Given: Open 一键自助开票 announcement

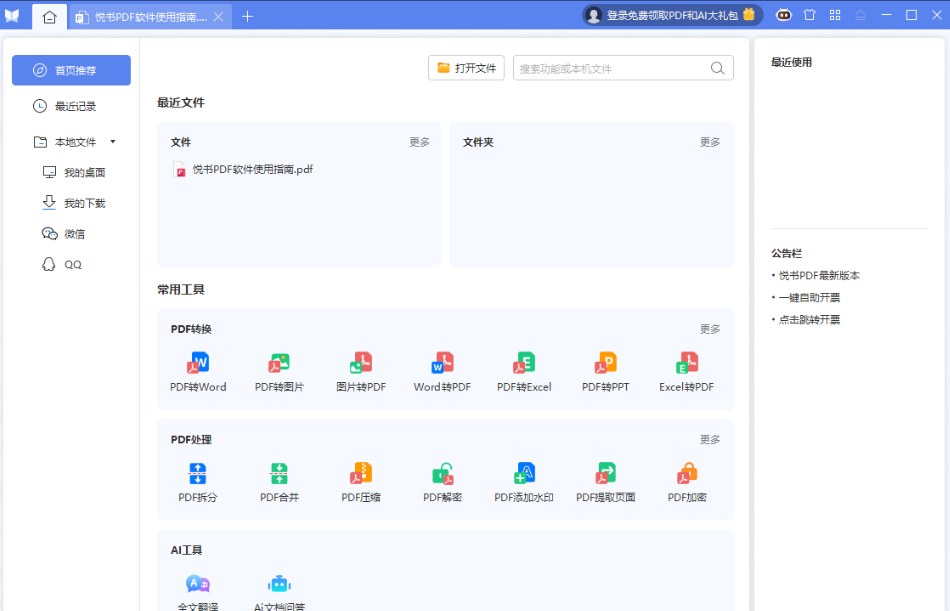Looking at the screenshot, I should (809, 298).
